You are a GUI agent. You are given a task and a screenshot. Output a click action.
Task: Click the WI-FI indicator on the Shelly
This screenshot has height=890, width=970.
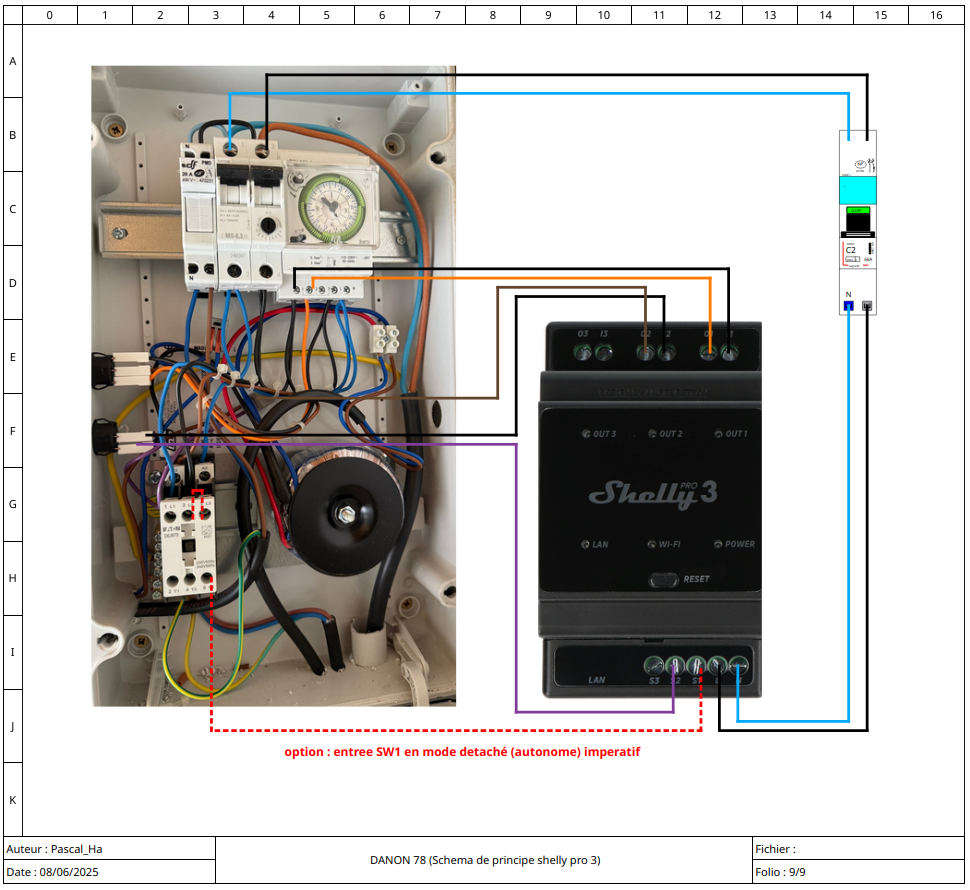pos(664,544)
